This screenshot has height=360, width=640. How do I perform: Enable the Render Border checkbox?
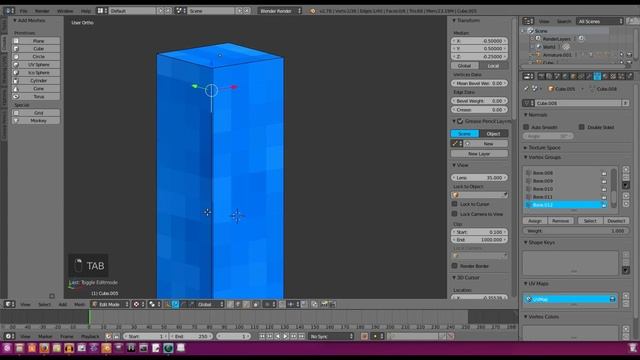tap(455, 266)
